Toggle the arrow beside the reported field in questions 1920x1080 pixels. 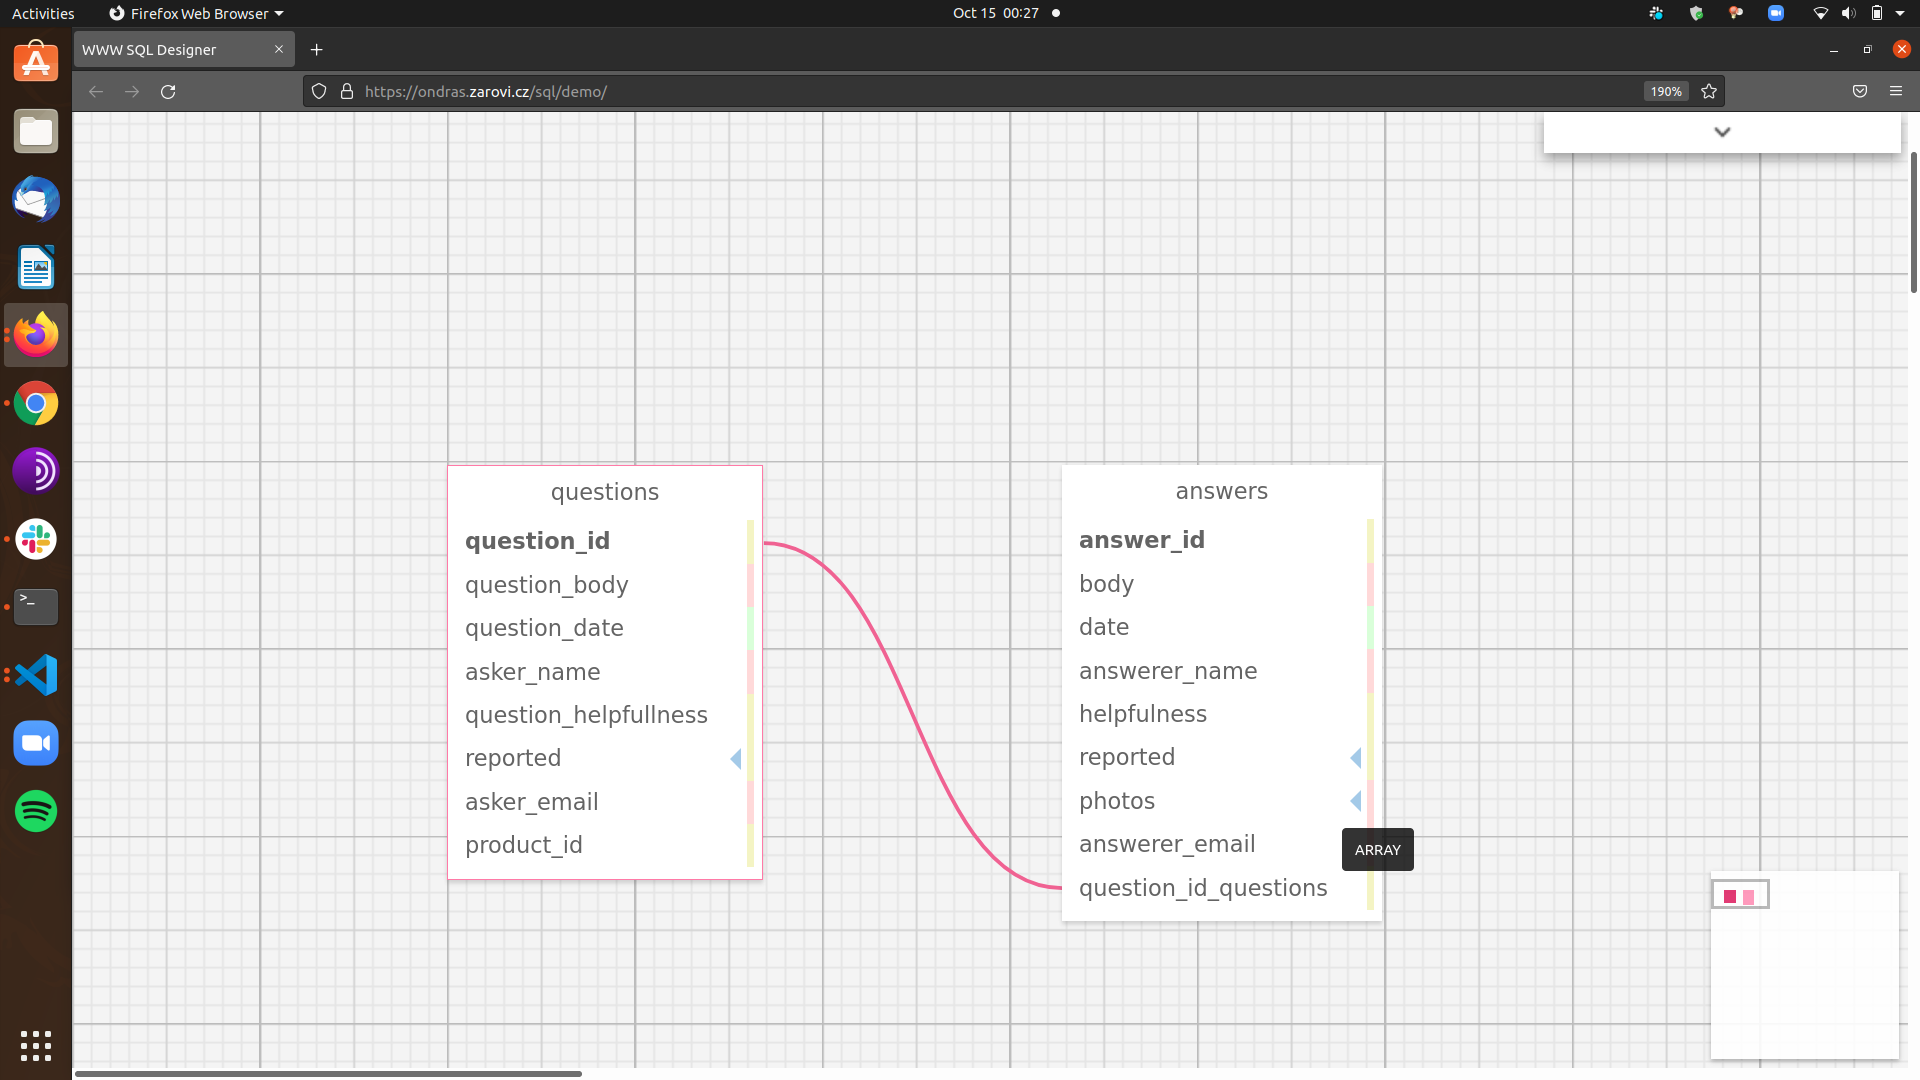[735, 759]
